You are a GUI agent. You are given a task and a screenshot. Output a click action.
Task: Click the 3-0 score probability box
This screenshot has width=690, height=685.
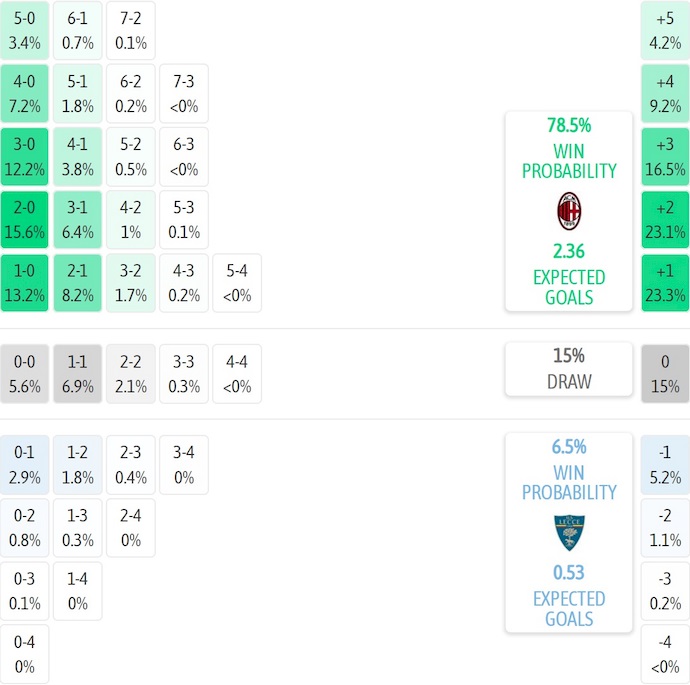point(25,156)
